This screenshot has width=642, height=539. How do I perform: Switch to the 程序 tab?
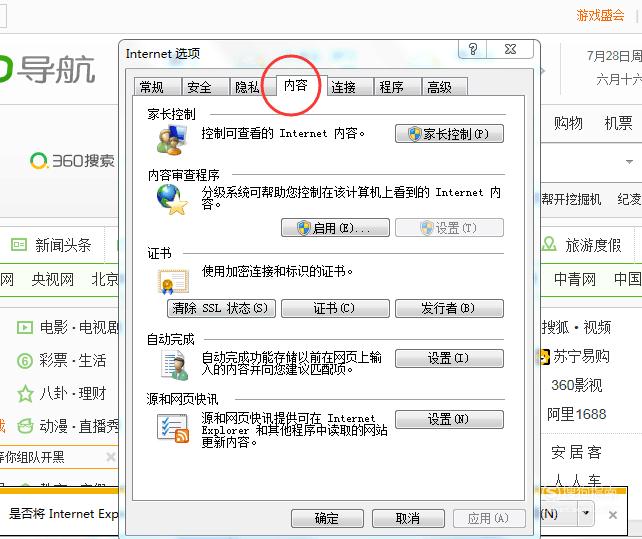point(397,87)
